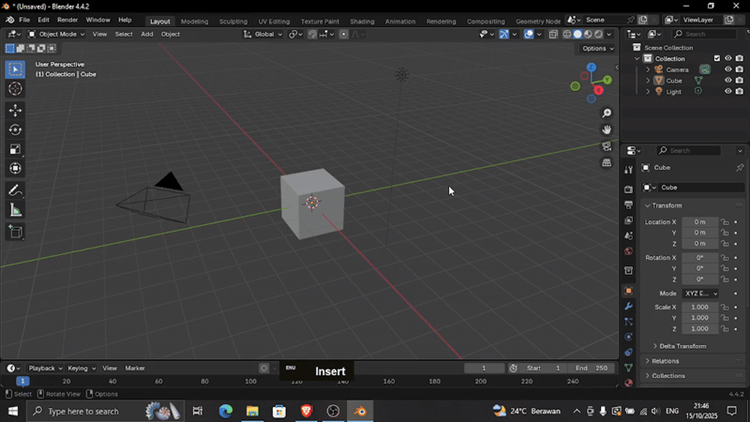Open the Object Mode dropdown
The width and height of the screenshot is (750, 422).
(x=54, y=34)
